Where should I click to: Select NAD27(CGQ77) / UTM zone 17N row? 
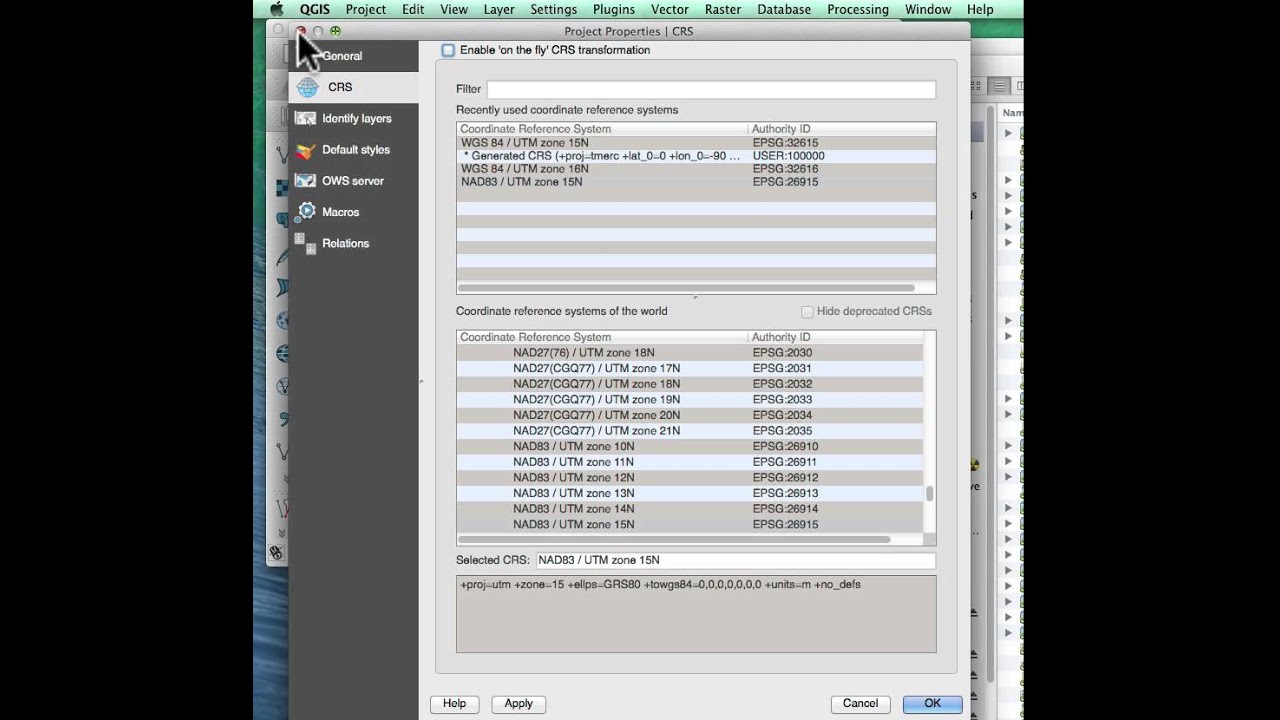click(691, 369)
